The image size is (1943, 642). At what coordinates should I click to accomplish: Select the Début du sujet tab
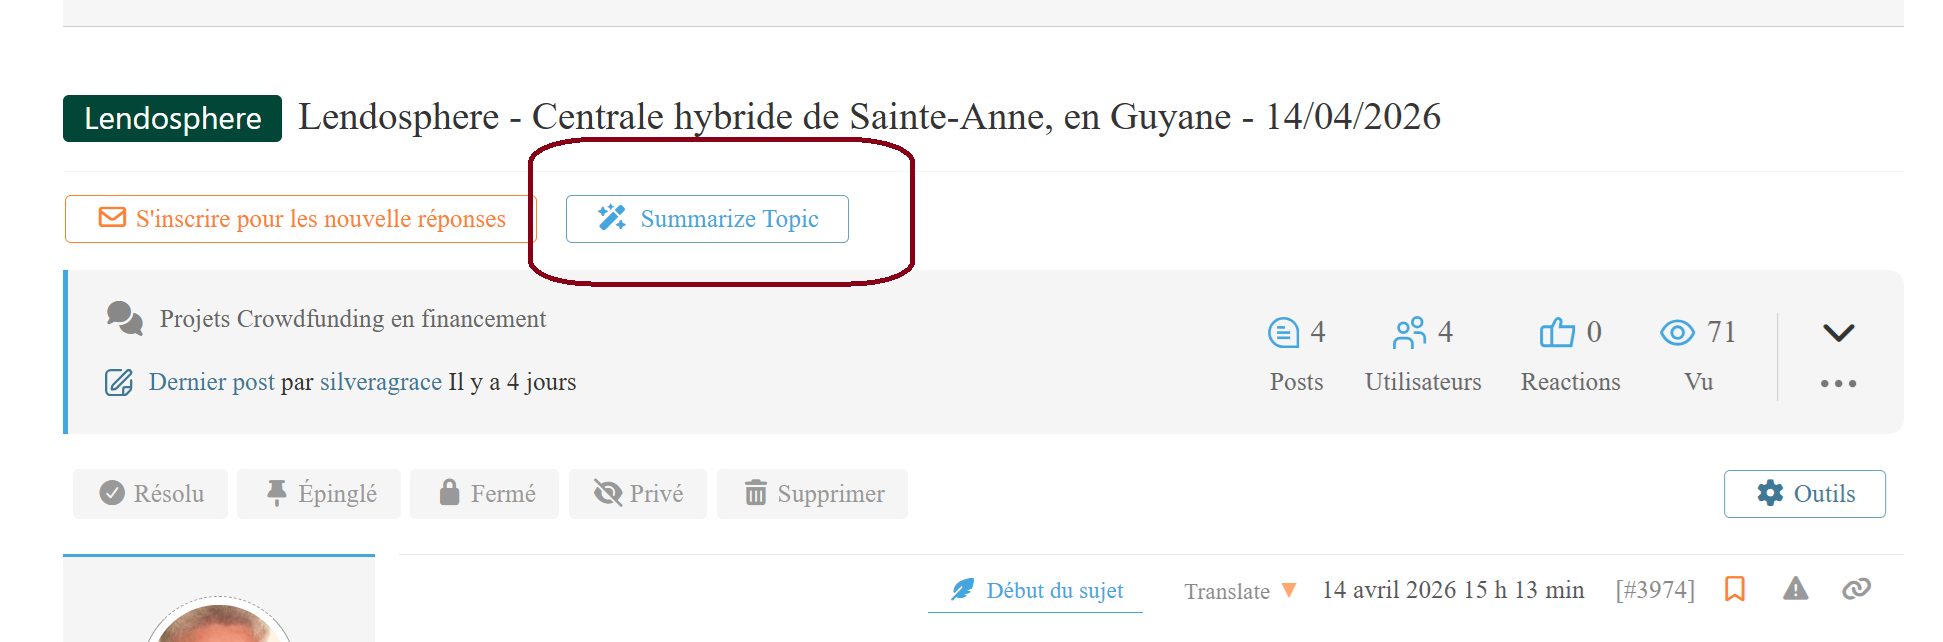1037,591
